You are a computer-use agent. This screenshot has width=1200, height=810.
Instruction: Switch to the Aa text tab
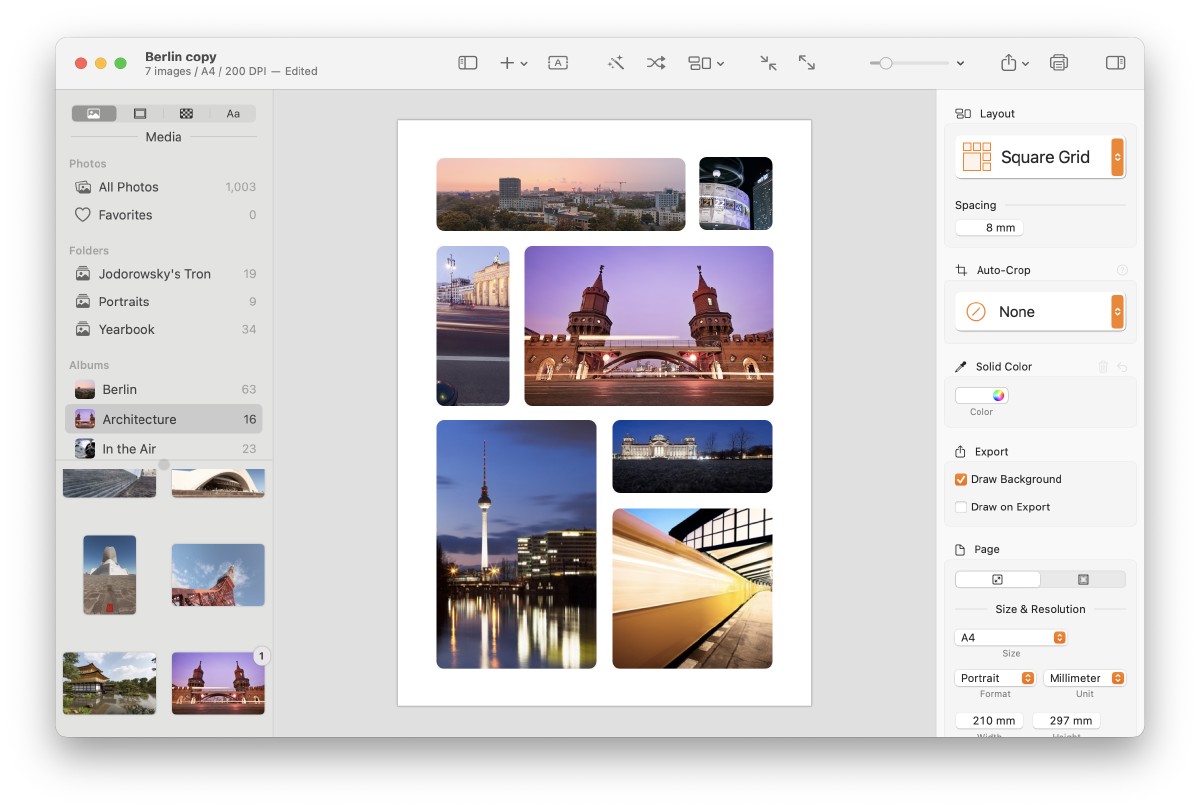click(x=233, y=114)
